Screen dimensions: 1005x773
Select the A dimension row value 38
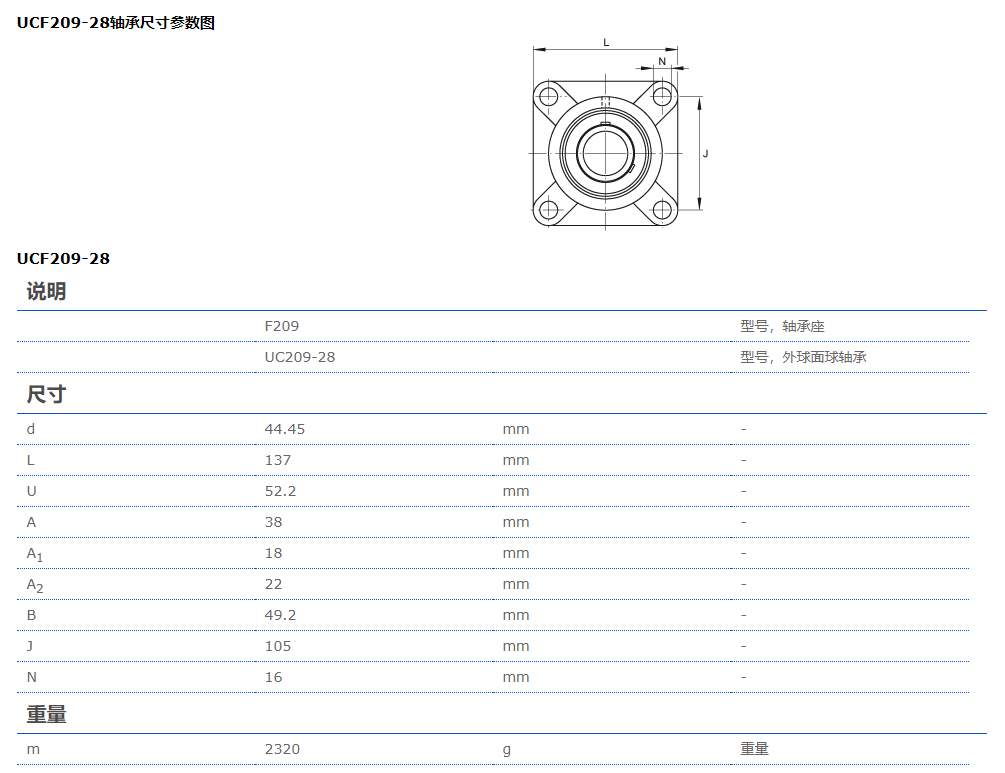tap(272, 521)
